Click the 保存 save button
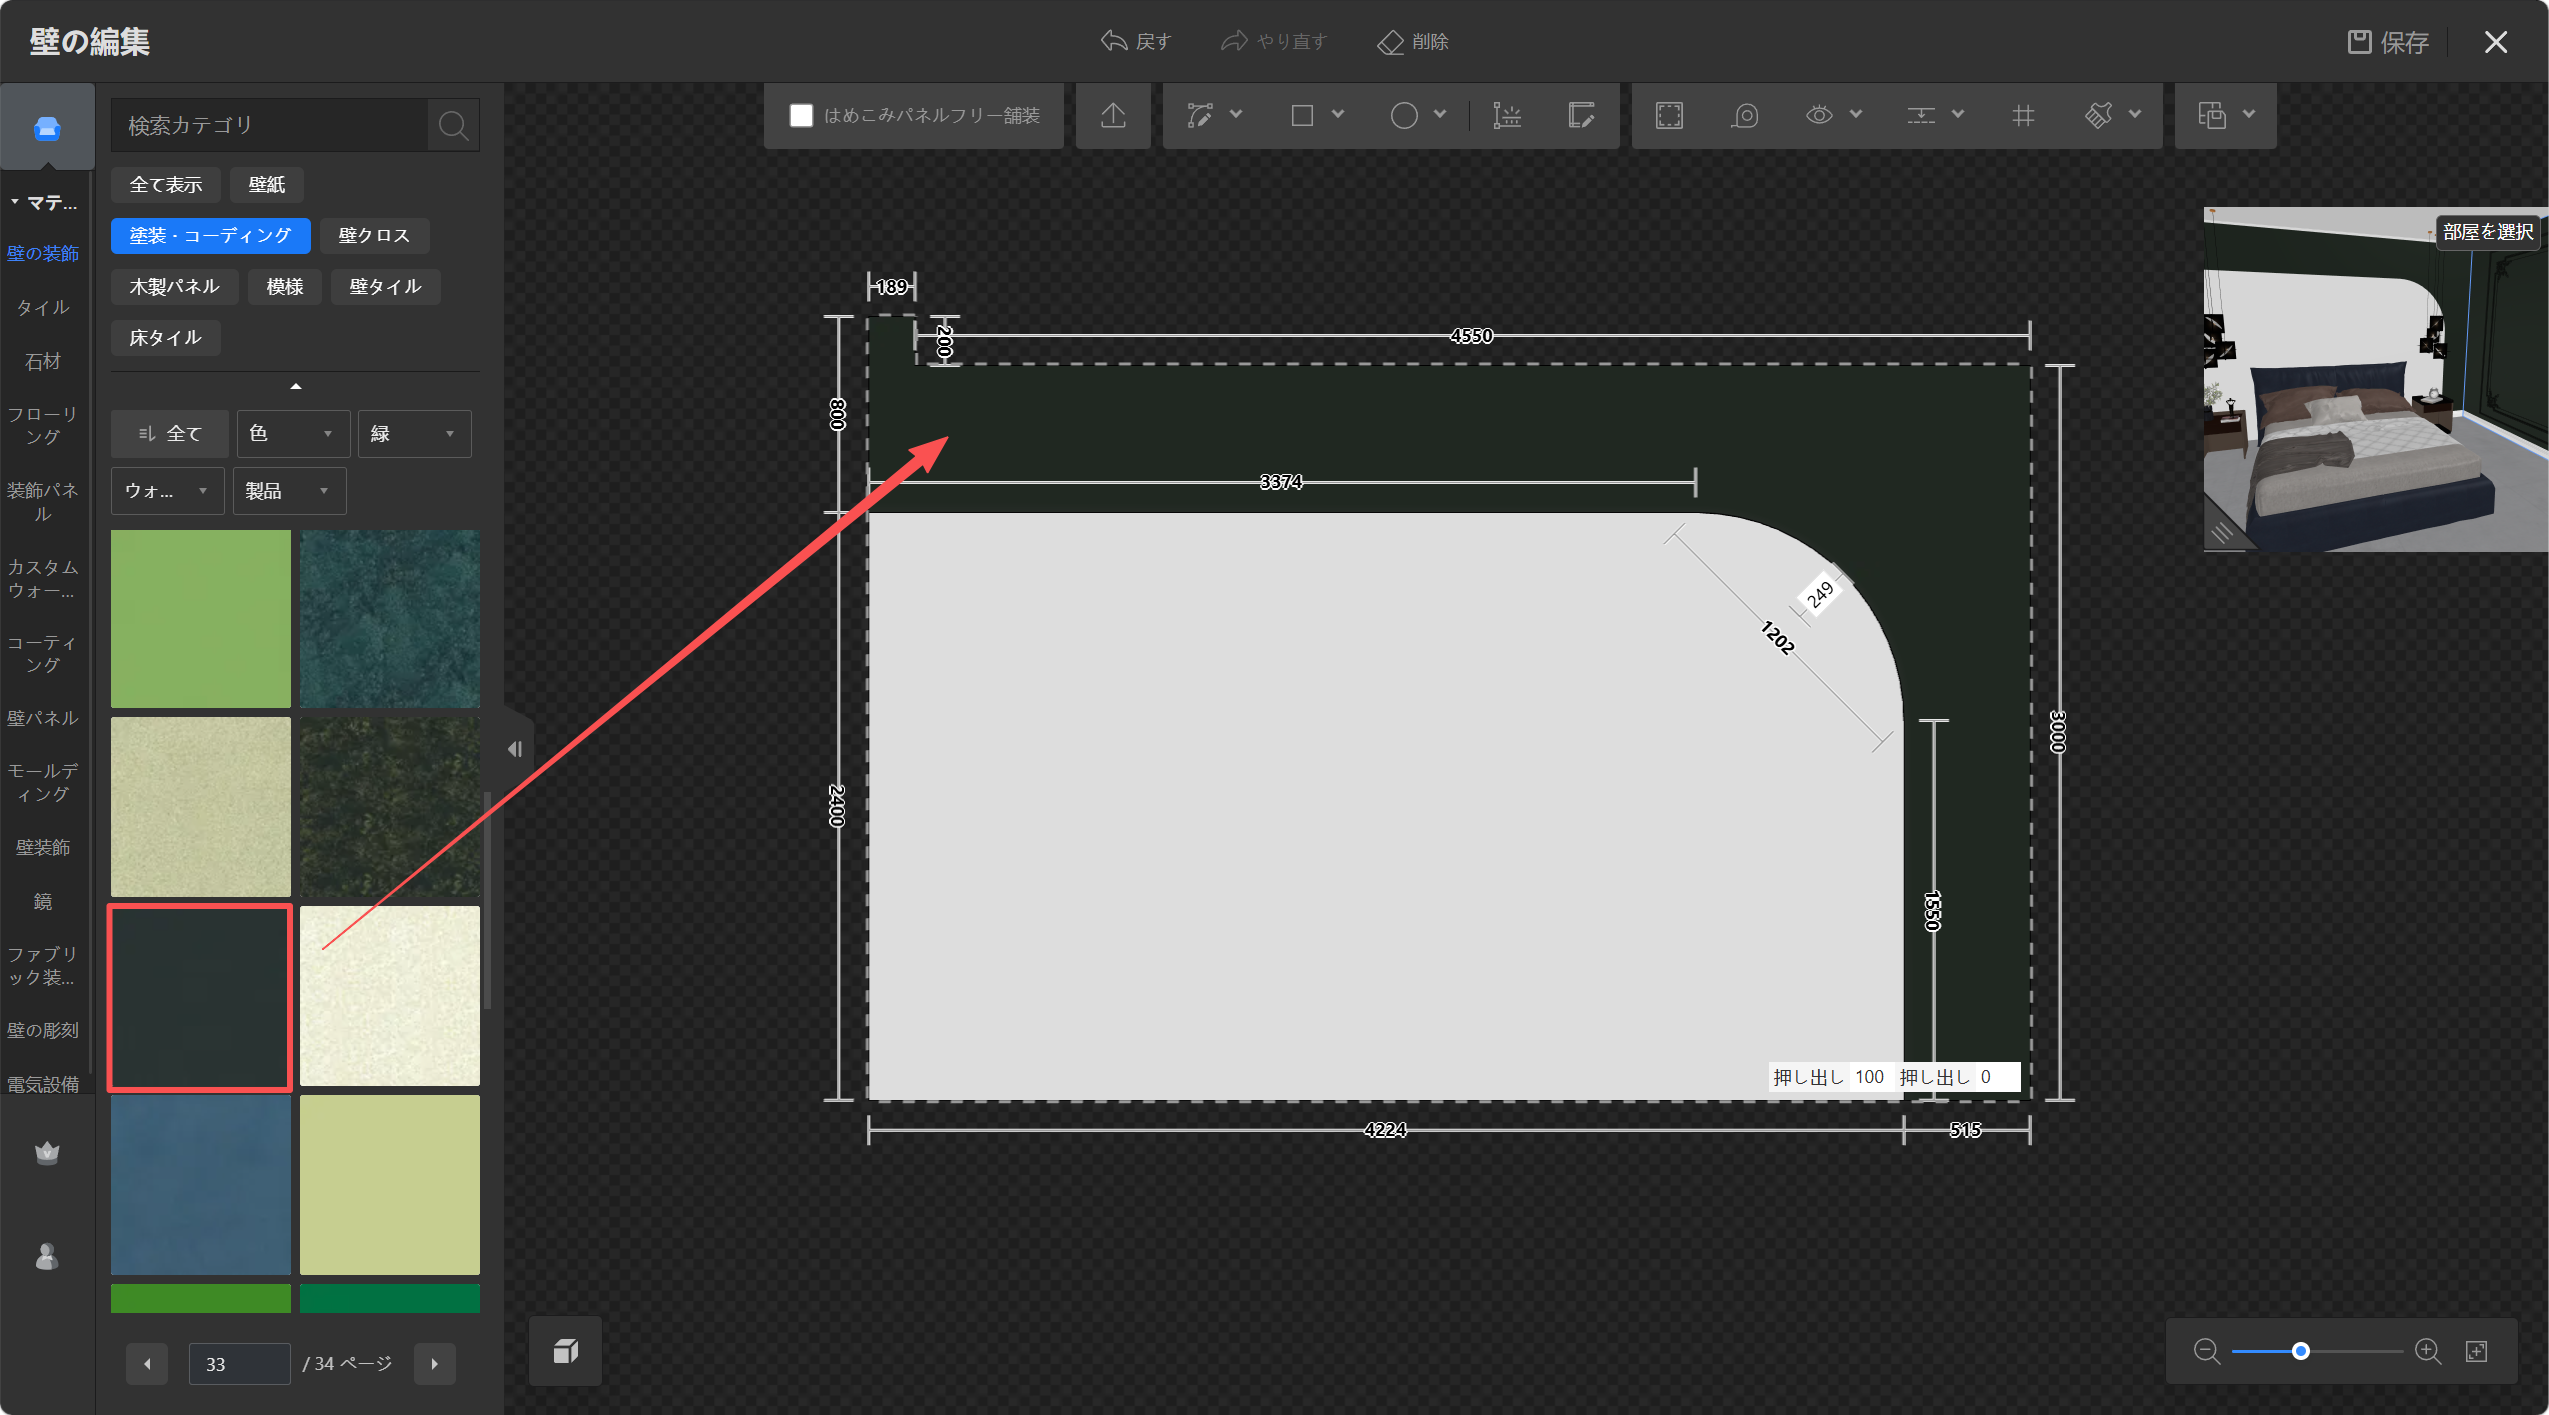Image resolution: width=2549 pixels, height=1415 pixels. click(x=2388, y=42)
